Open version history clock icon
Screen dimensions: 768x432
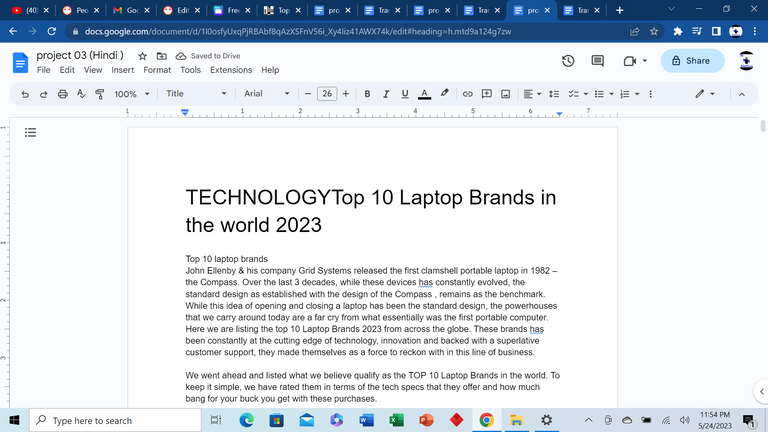(x=568, y=61)
